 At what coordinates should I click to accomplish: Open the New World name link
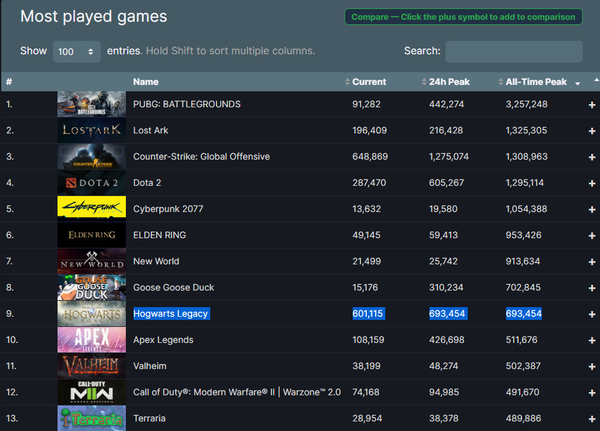tap(156, 261)
